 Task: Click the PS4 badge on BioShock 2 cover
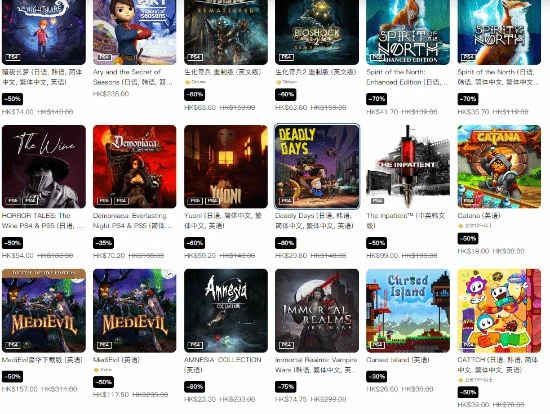point(286,57)
